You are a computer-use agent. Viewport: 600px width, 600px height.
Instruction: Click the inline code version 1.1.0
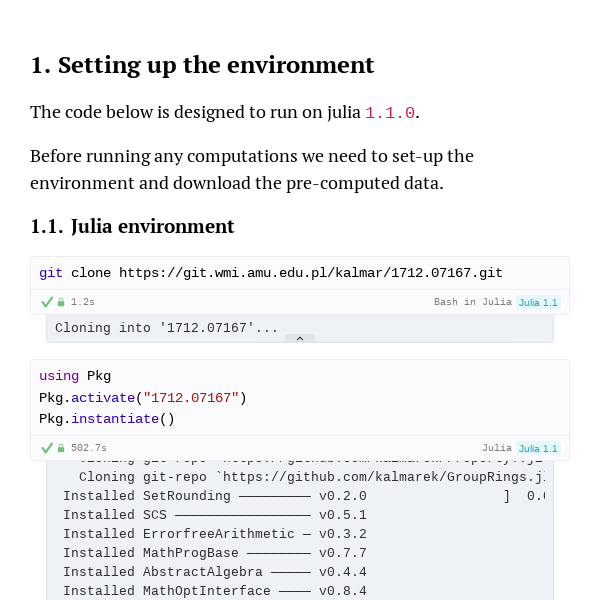(390, 113)
